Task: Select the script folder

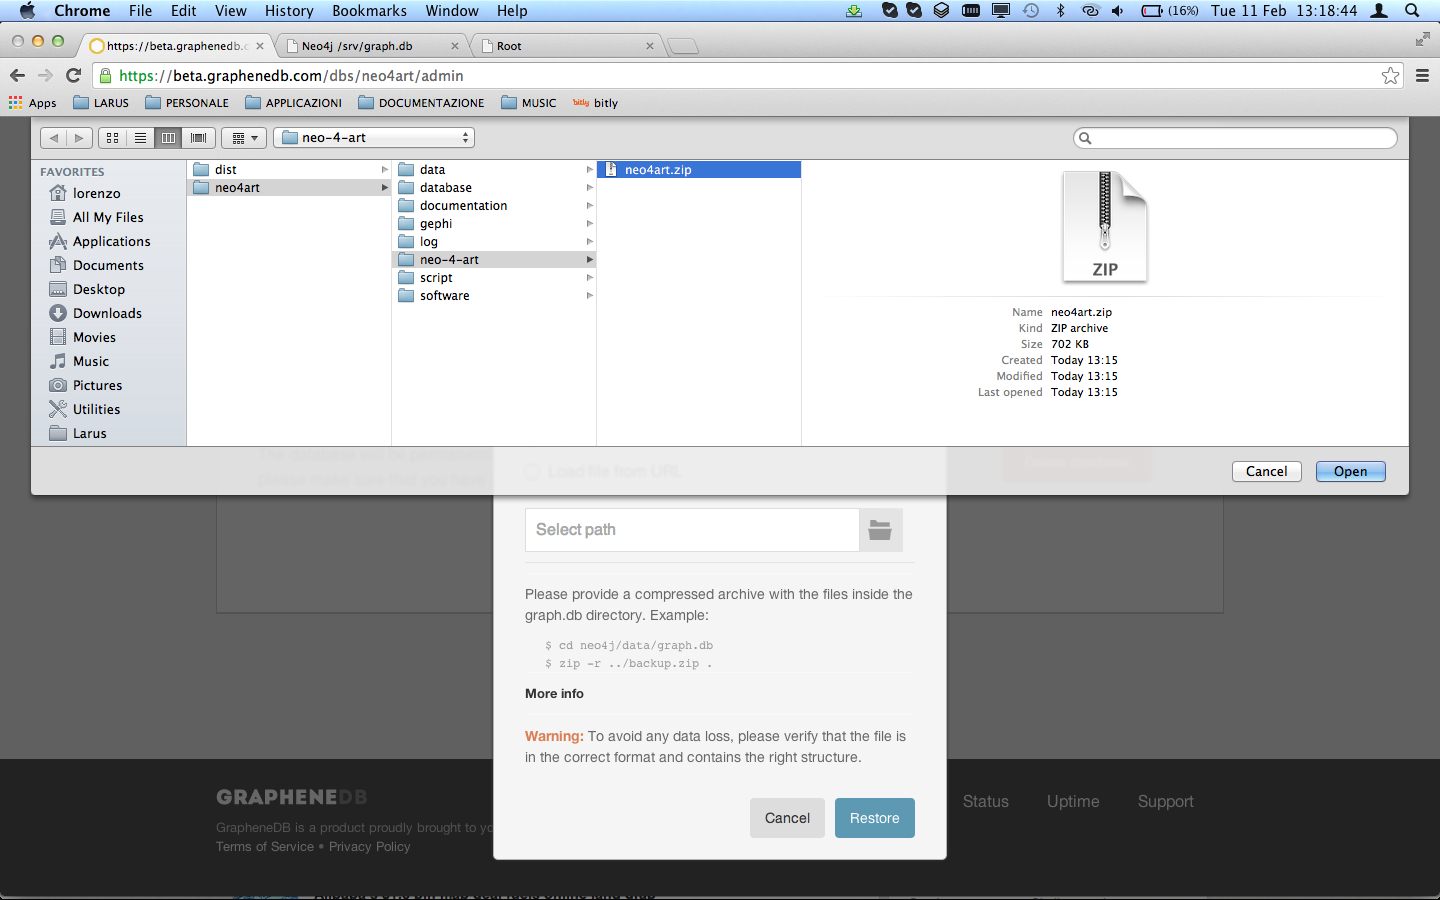Action: coord(494,278)
